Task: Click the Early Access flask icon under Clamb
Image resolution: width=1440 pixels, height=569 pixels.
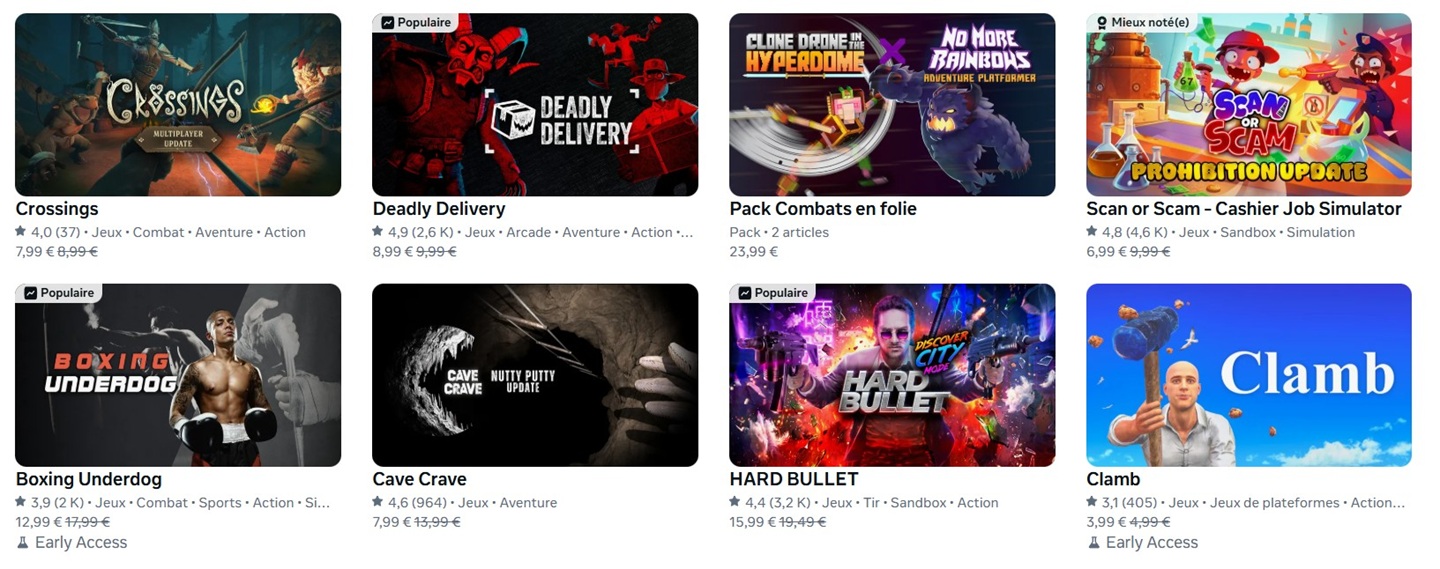Action: tap(1093, 542)
